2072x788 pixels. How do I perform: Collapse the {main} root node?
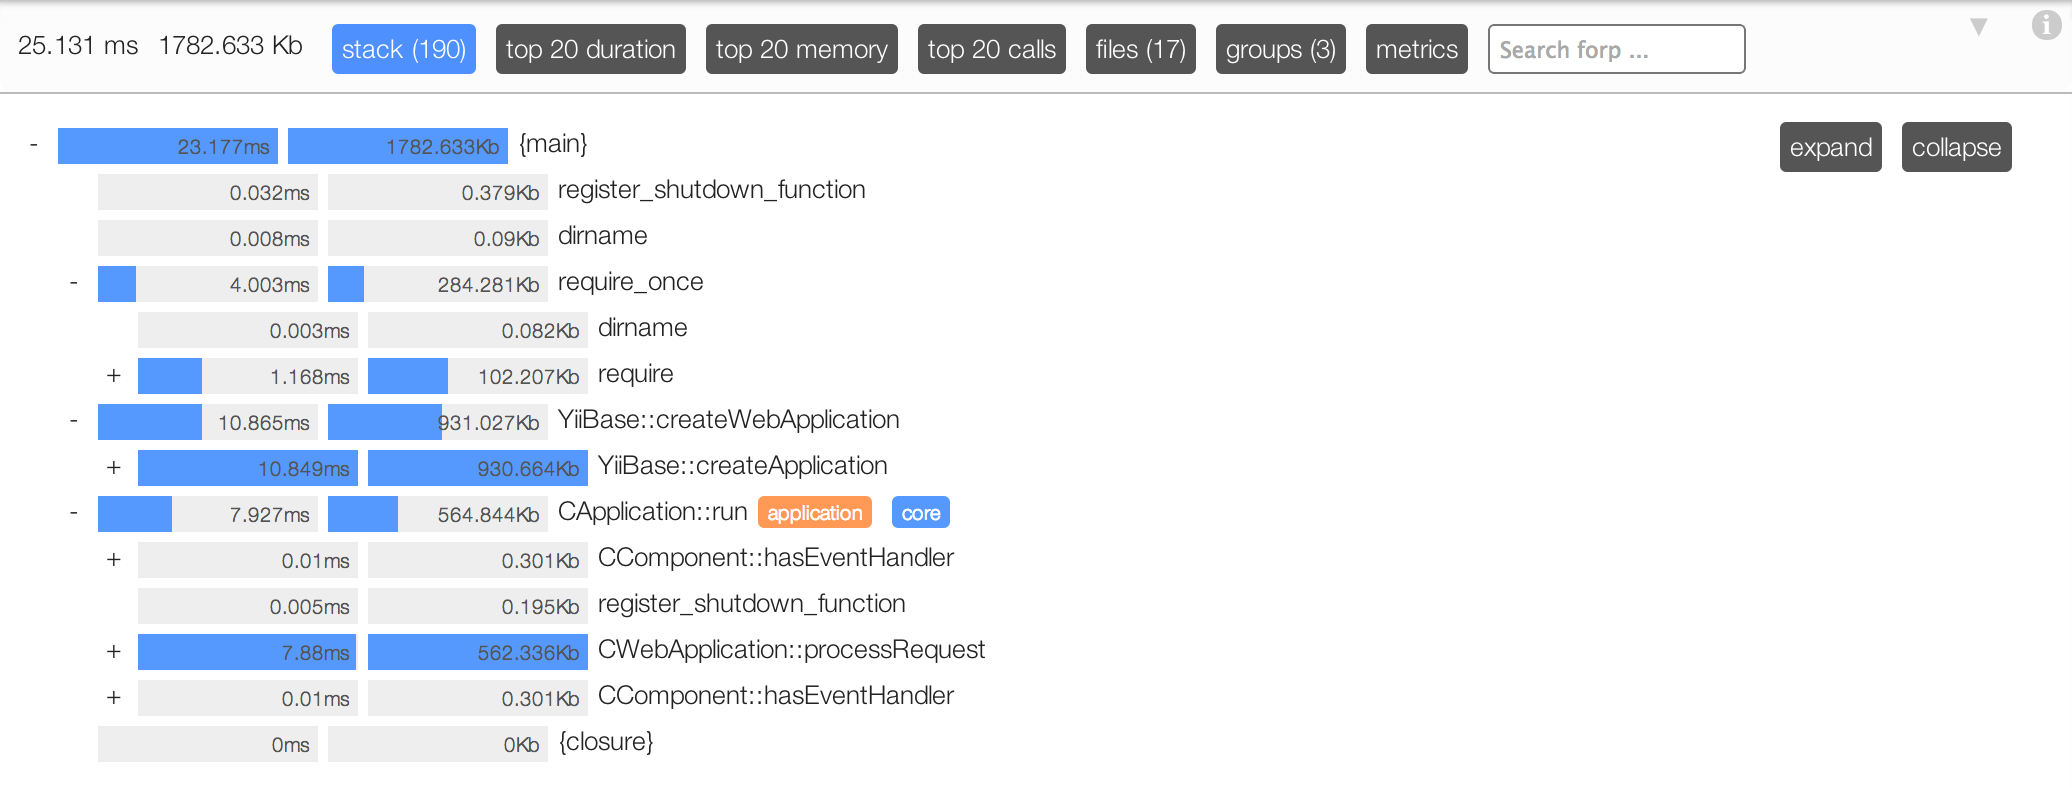[34, 145]
